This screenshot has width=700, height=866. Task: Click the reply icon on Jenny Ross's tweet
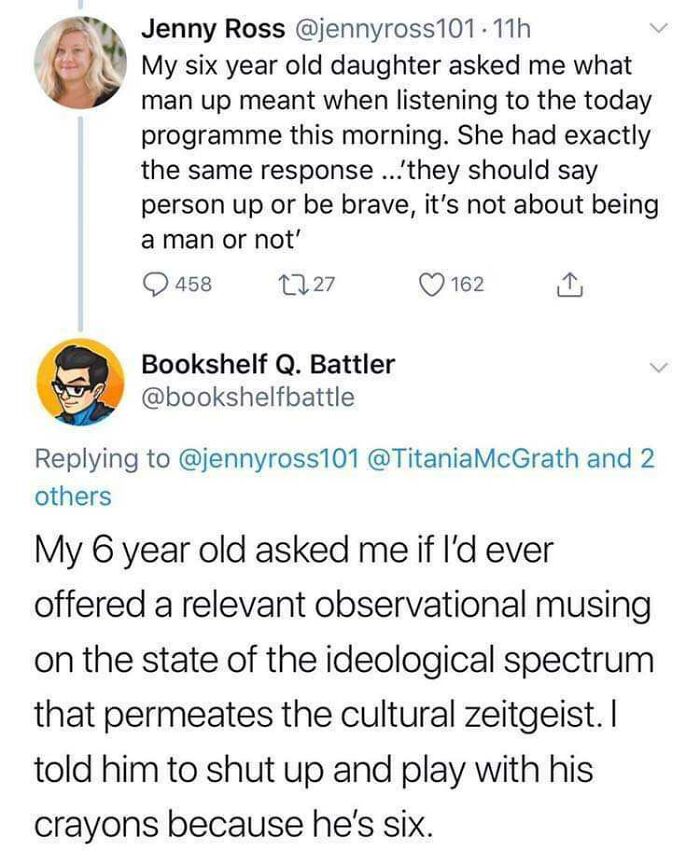coord(154,284)
